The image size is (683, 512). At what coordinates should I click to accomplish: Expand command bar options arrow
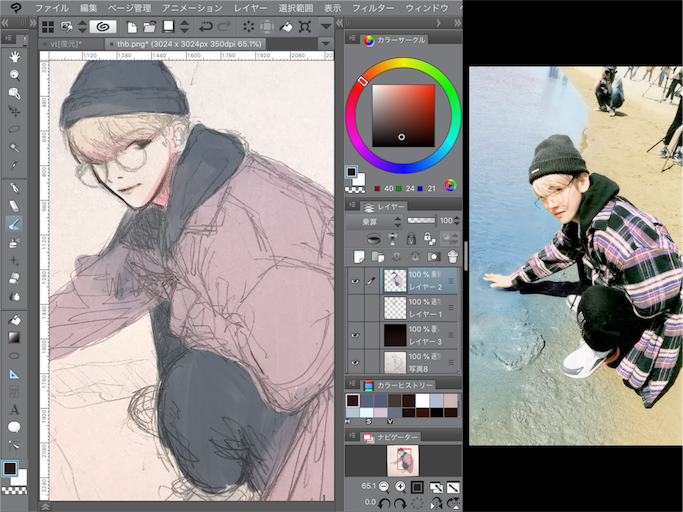pyautogui.click(x=326, y=27)
